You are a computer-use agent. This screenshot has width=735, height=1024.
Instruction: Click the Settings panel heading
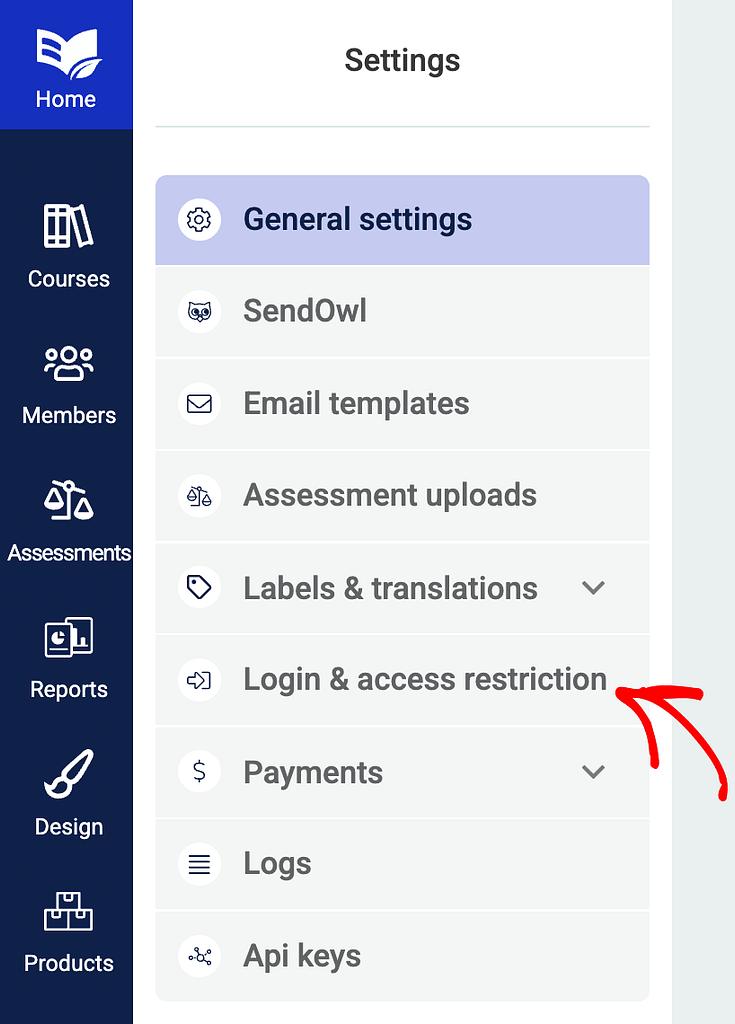tap(402, 60)
